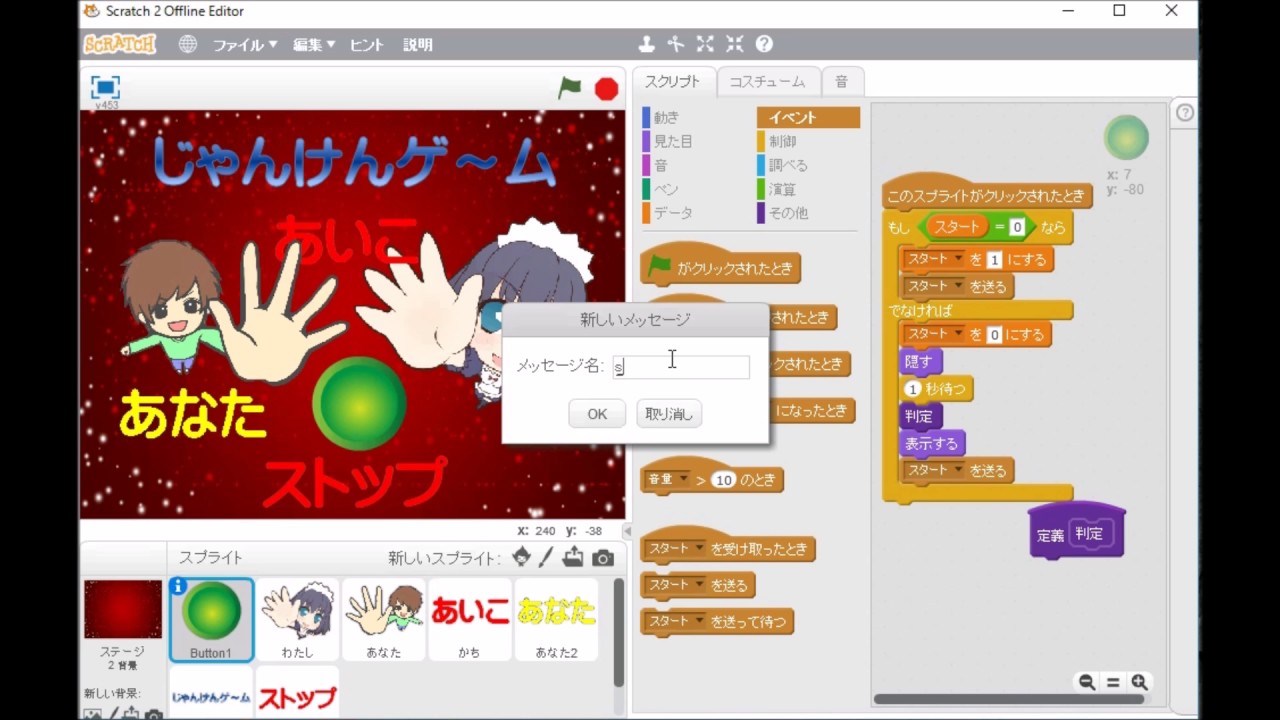Open the tips panel question-mark at right edge
The image size is (1280, 720).
(x=1184, y=113)
